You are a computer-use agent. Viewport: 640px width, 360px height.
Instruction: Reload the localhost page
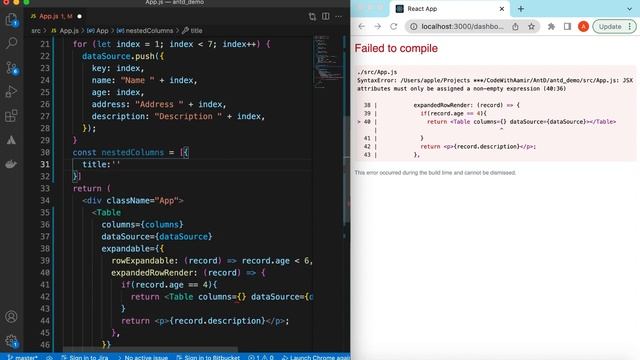click(x=393, y=27)
